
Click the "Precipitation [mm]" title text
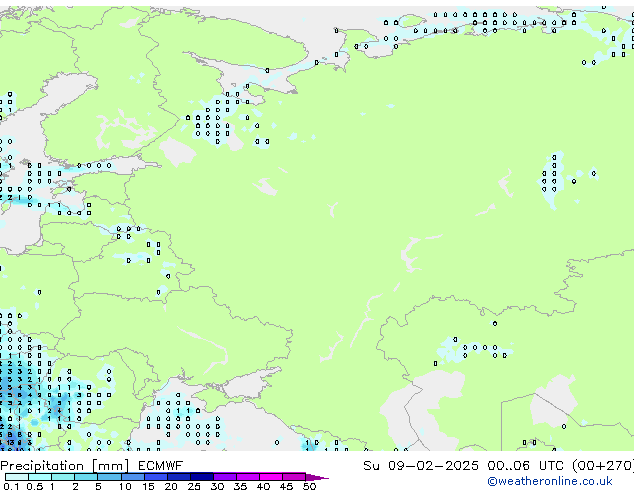pyautogui.click(x=62, y=465)
